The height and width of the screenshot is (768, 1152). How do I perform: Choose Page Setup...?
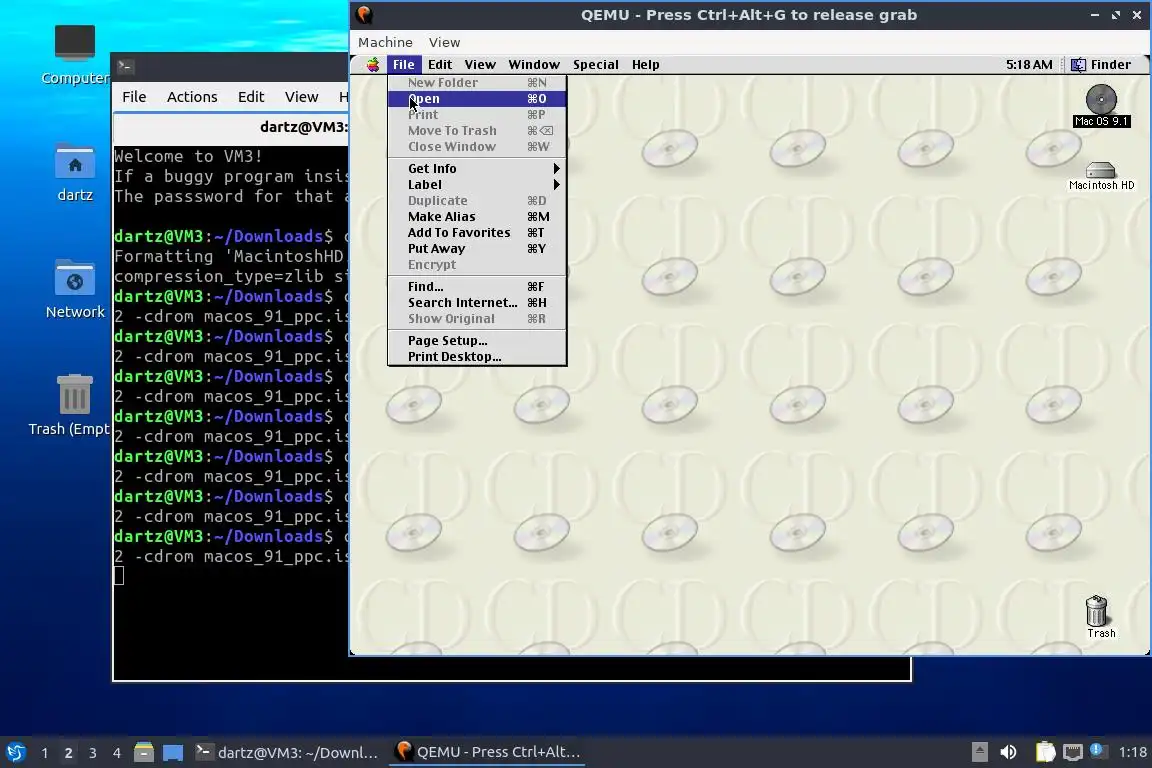[x=477, y=341]
